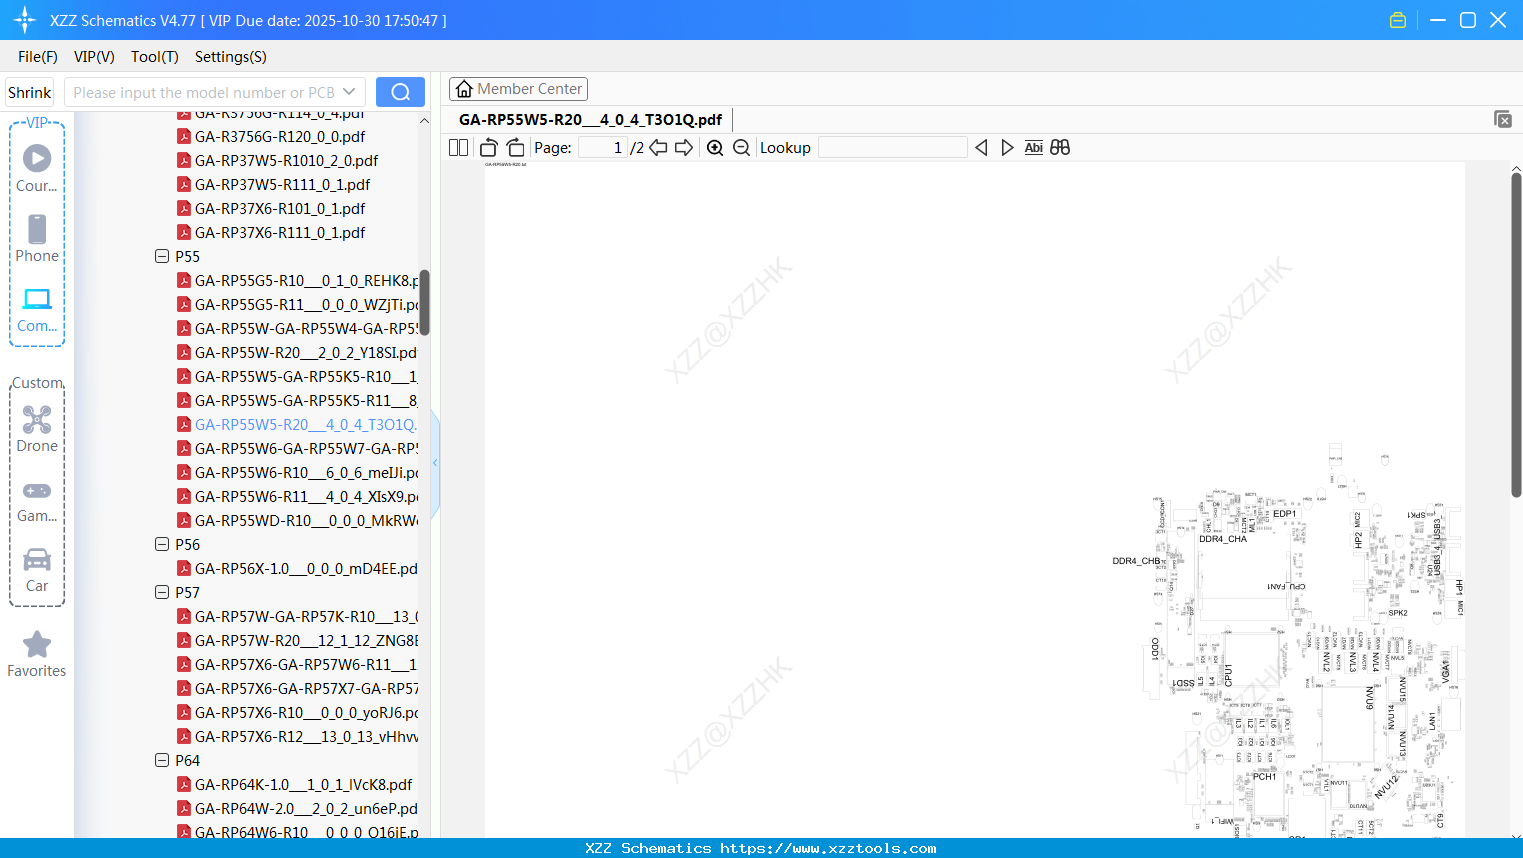Click the PDF viewer vertical scrollbar thumb

(x=1516, y=335)
